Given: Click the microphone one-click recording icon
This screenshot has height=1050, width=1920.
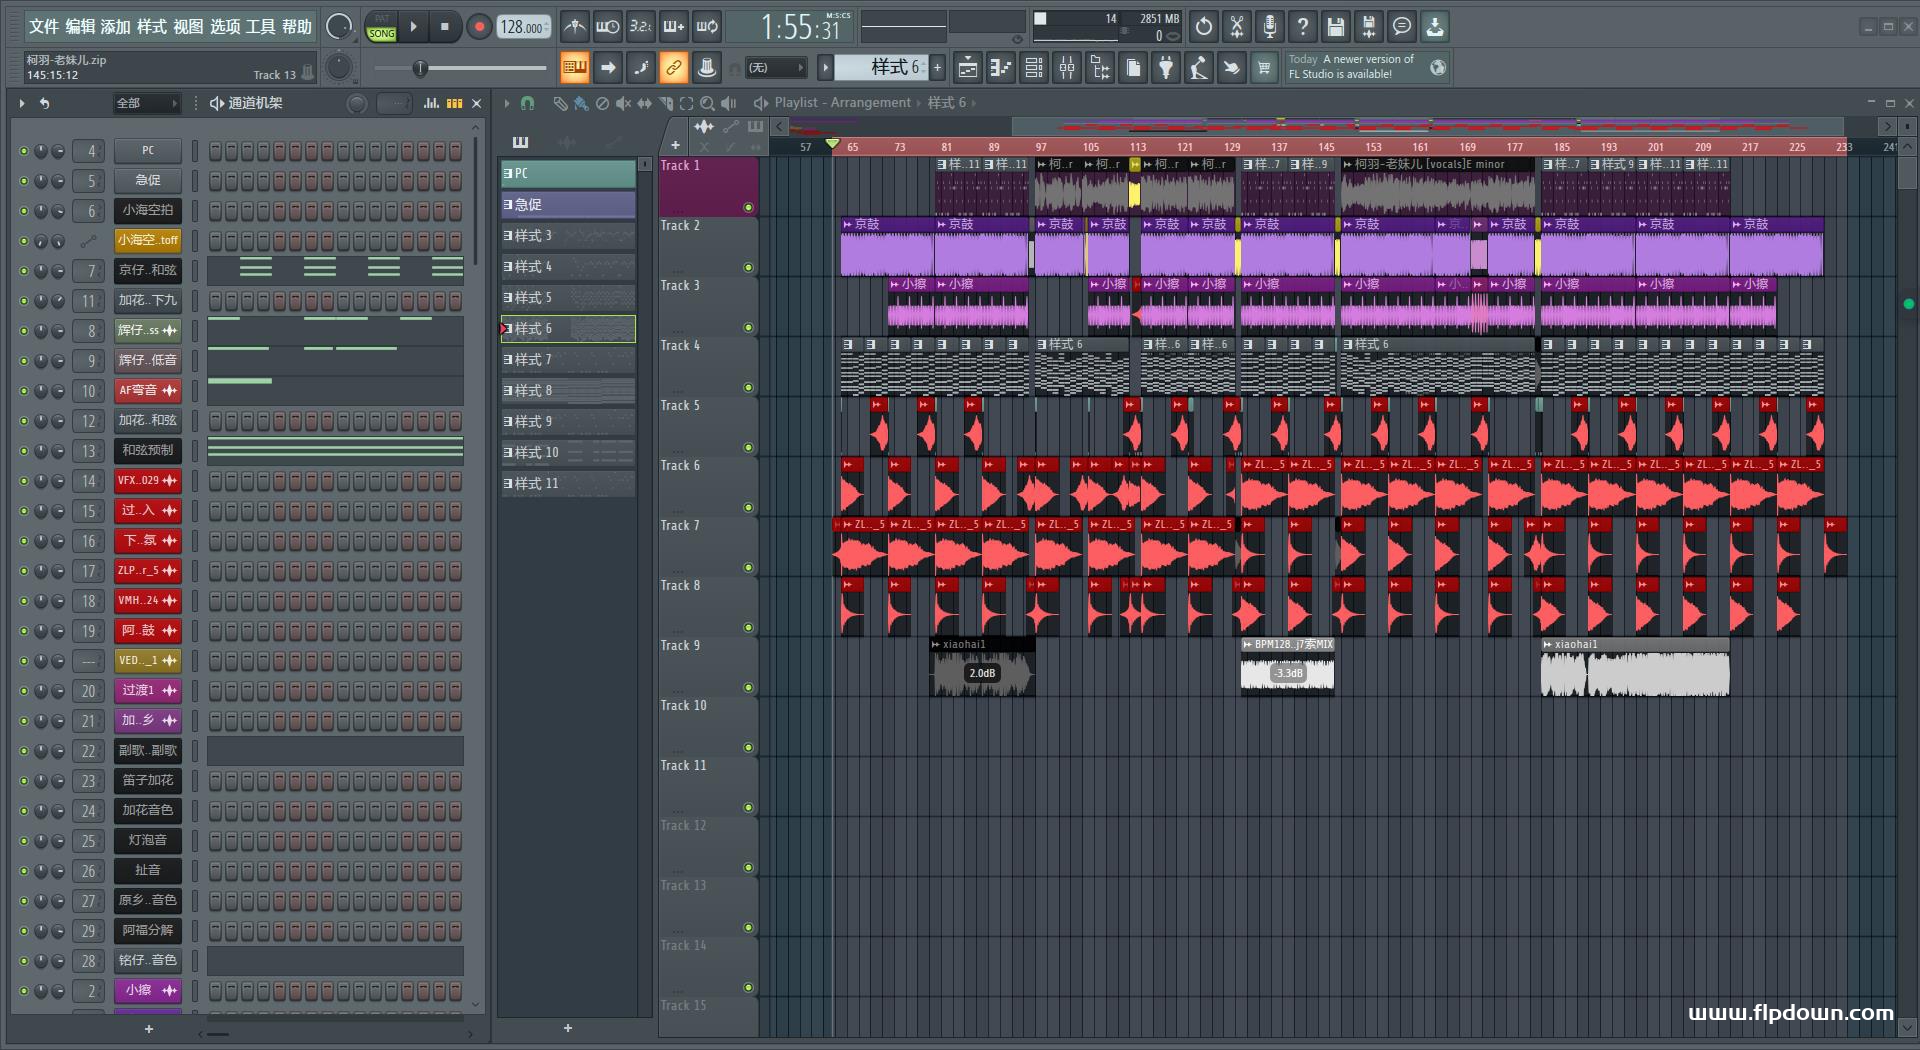Looking at the screenshot, I should point(1270,27).
